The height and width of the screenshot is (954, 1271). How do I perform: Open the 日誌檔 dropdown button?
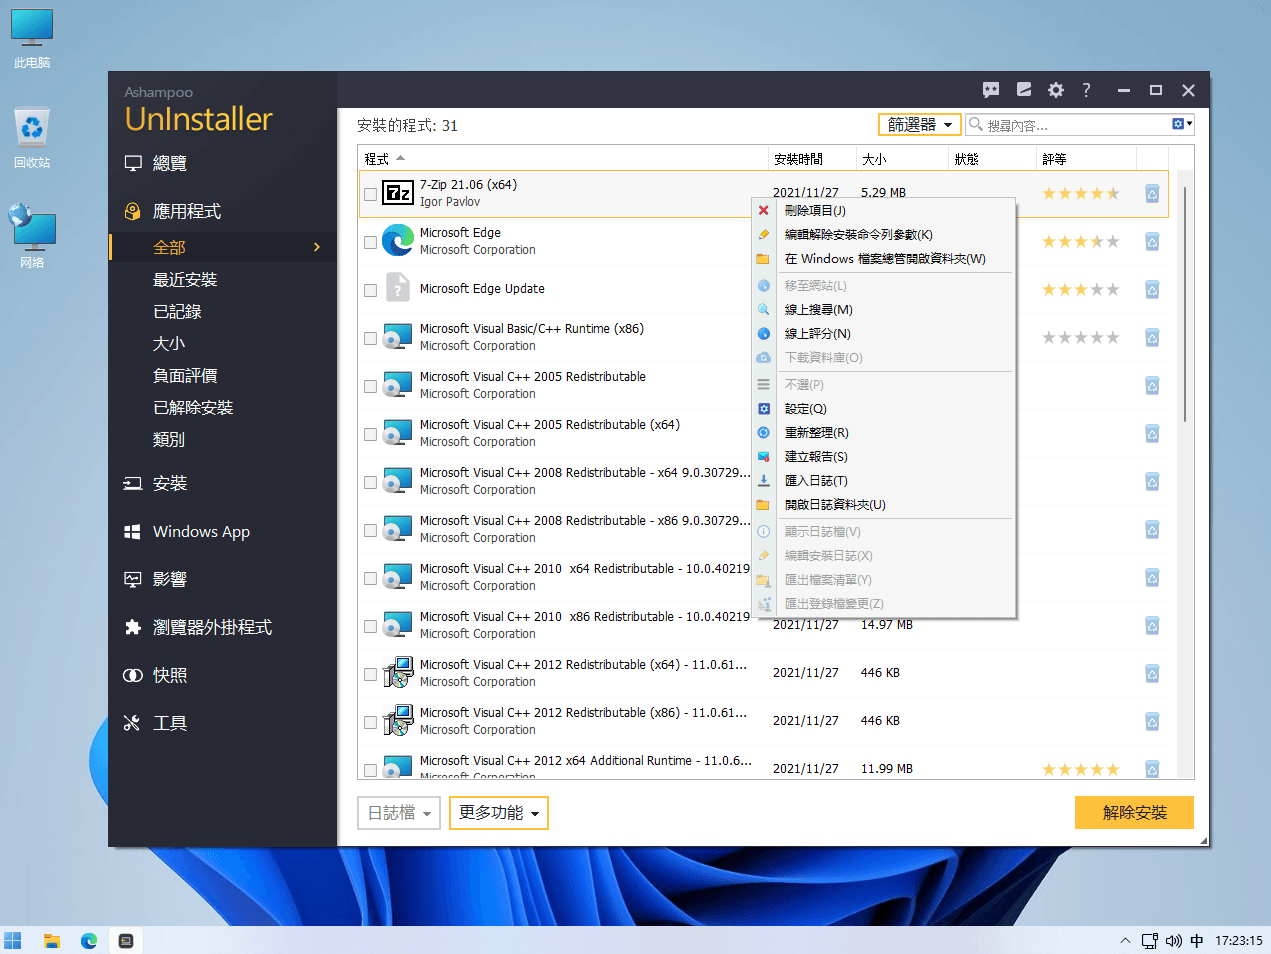(x=399, y=813)
